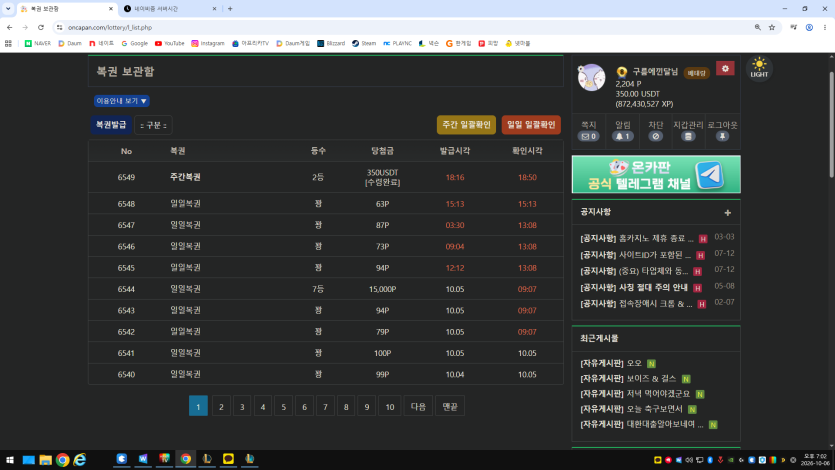Open notice 접속장애시 크롬
Viewport: 835px width, 470px height.
[636, 304]
